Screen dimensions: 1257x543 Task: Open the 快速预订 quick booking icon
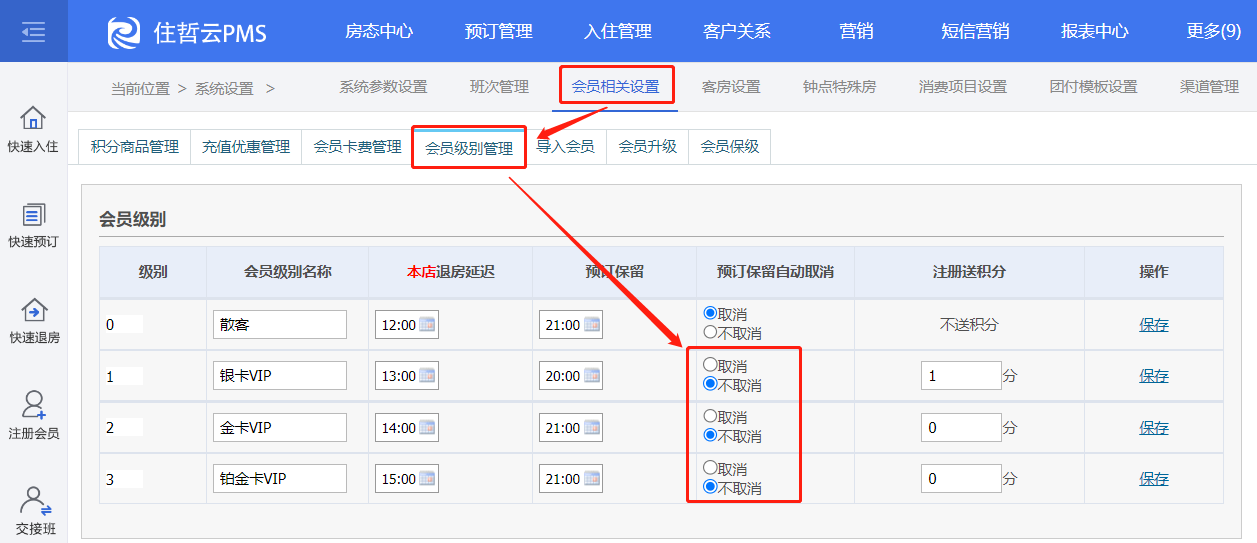pos(33,214)
